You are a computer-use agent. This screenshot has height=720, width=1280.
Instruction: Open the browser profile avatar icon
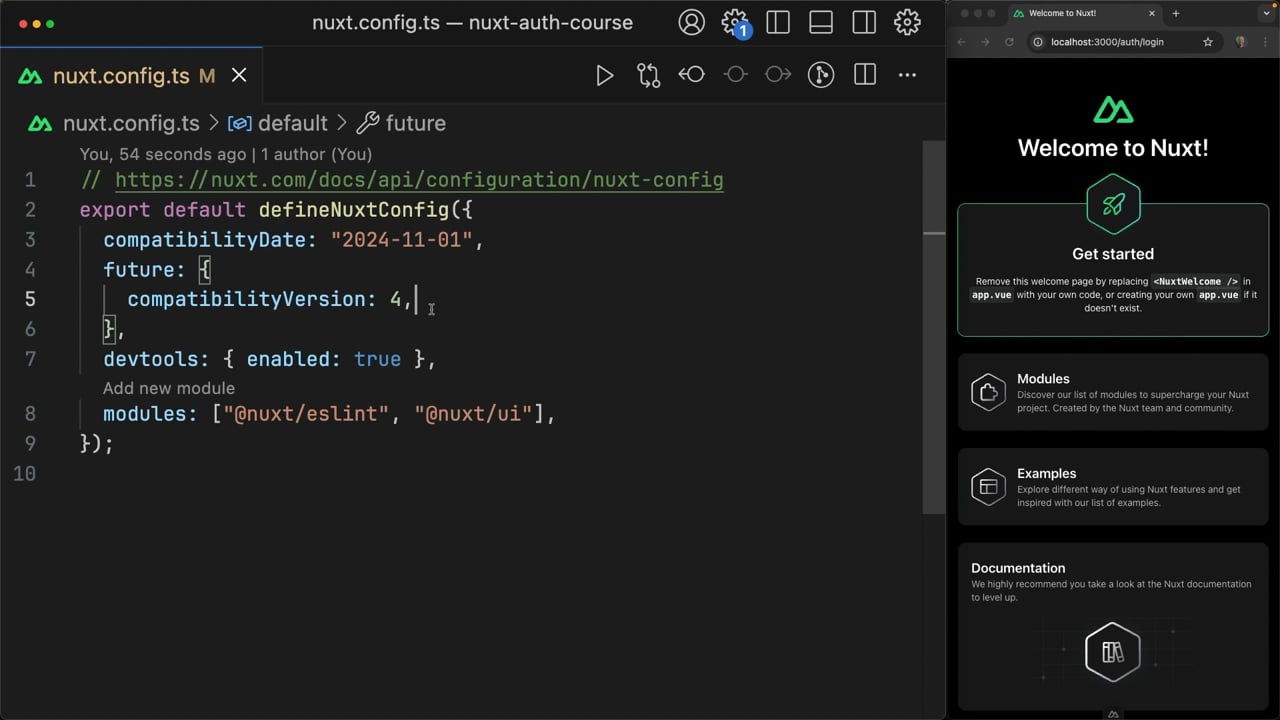[x=1241, y=42]
